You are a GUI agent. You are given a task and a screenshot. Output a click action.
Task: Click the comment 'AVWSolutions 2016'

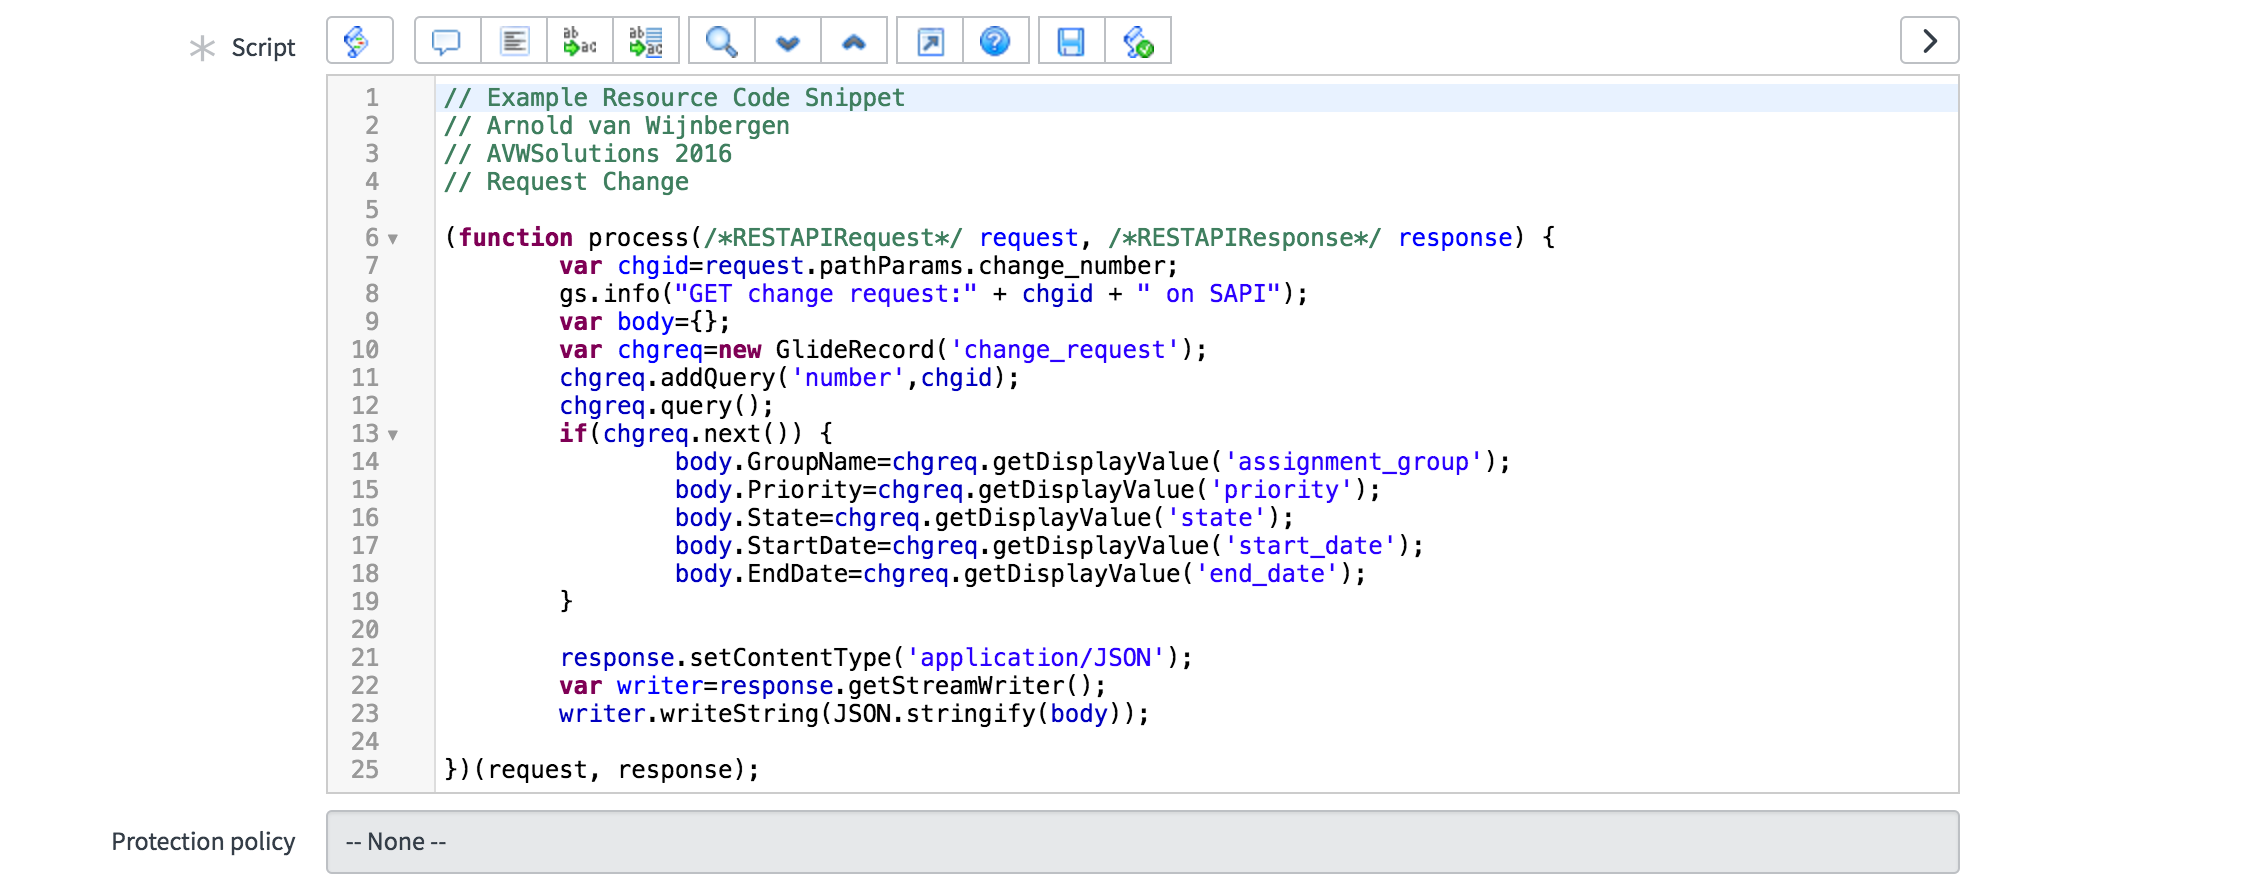(609, 153)
